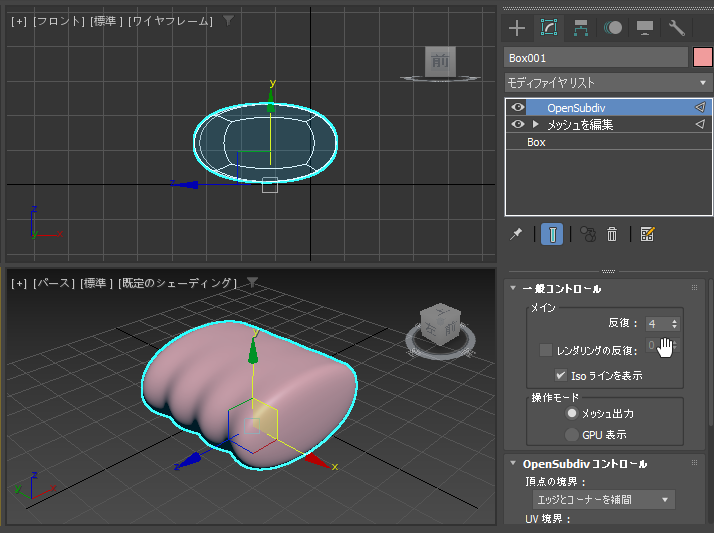Click the command panel vertical scrollbar
Image resolution: width=714 pixels, height=533 pixels.
pos(711,353)
